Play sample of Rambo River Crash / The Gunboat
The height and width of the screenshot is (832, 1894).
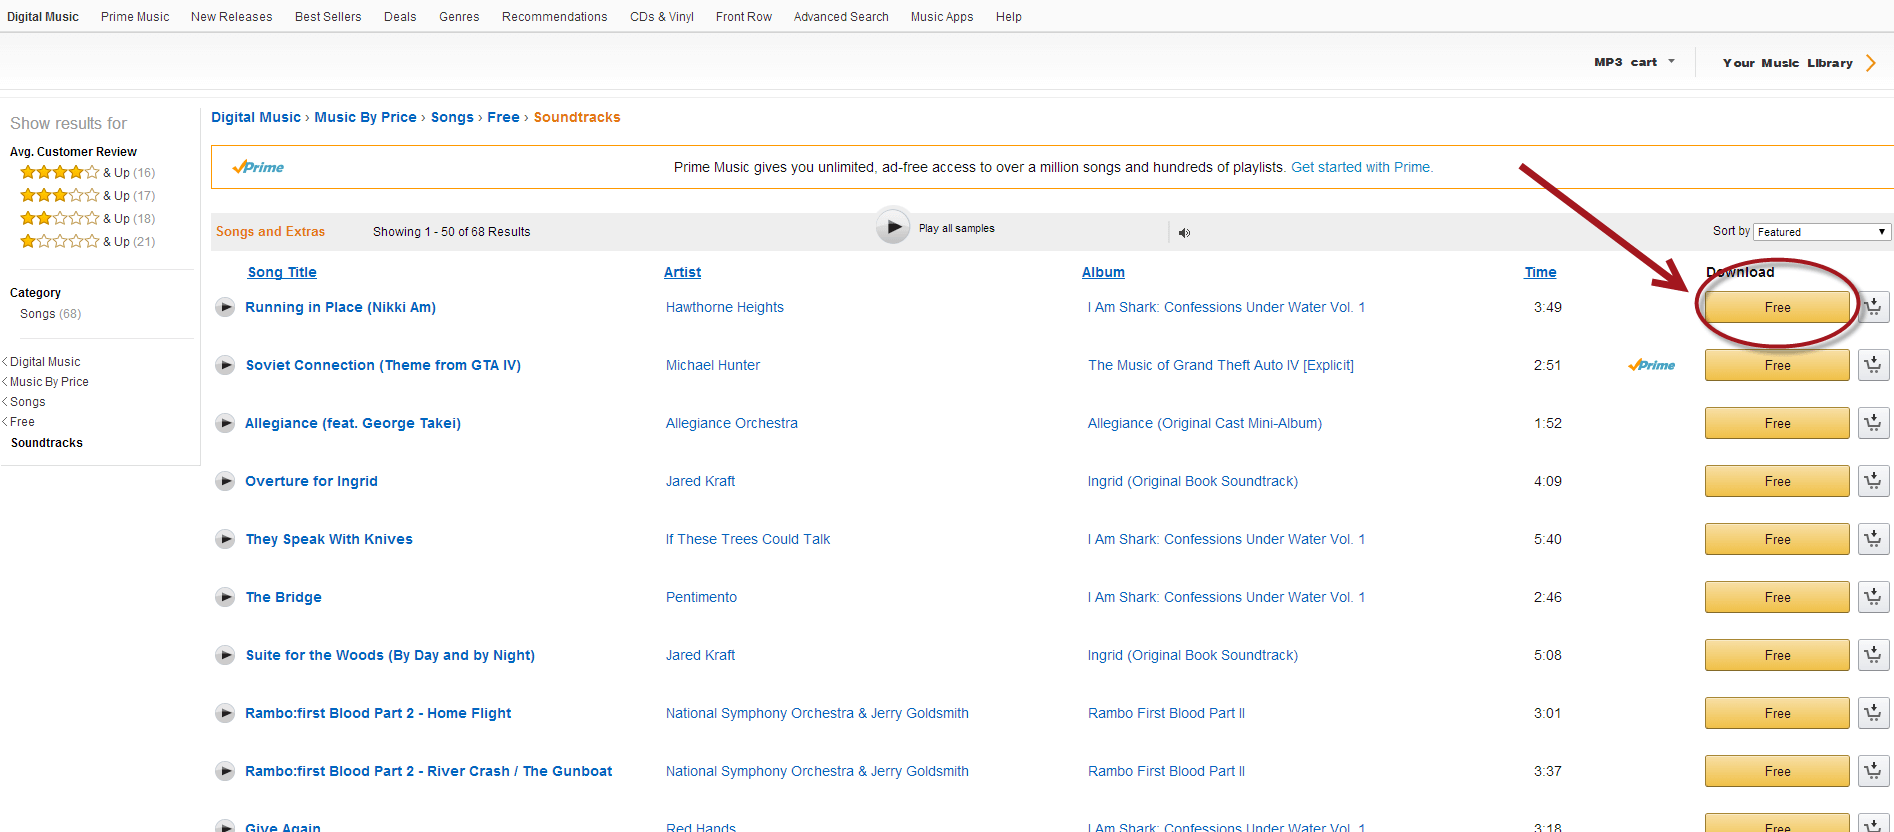[x=225, y=771]
